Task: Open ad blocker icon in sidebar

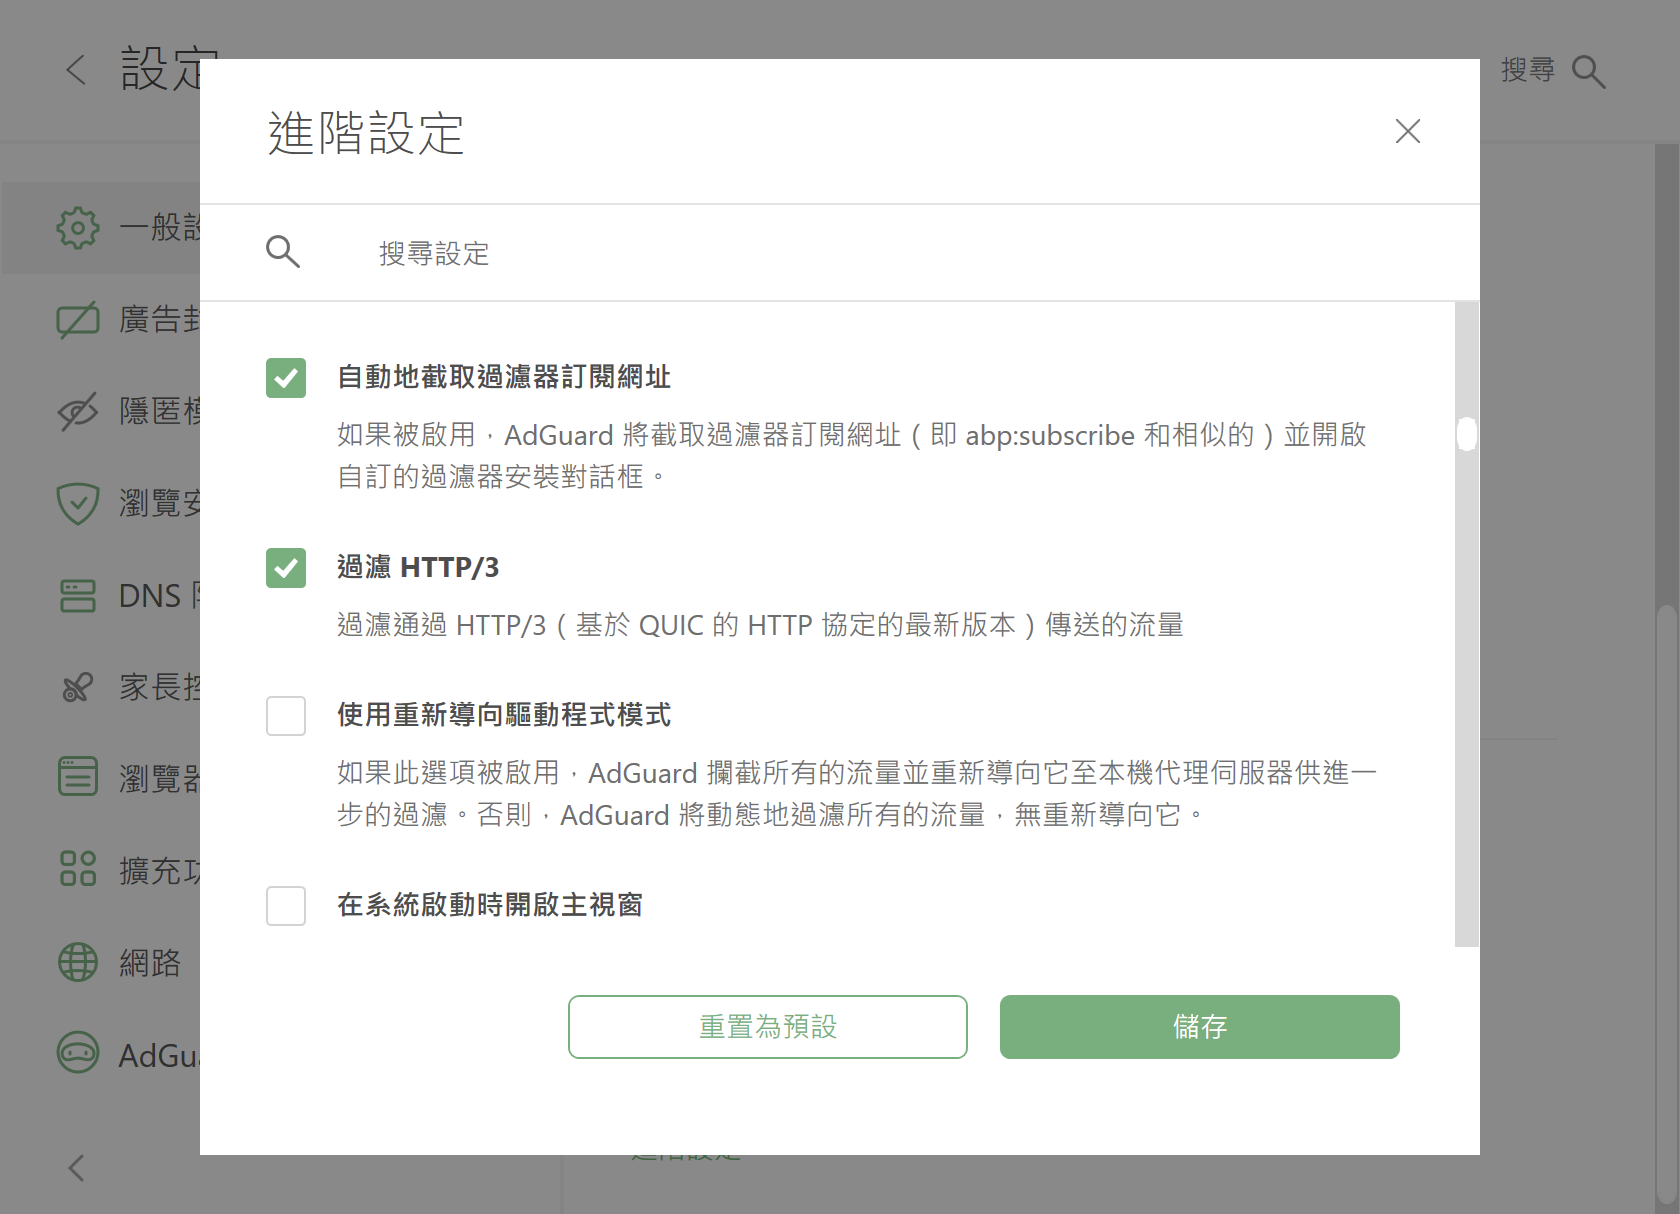Action: [78, 320]
